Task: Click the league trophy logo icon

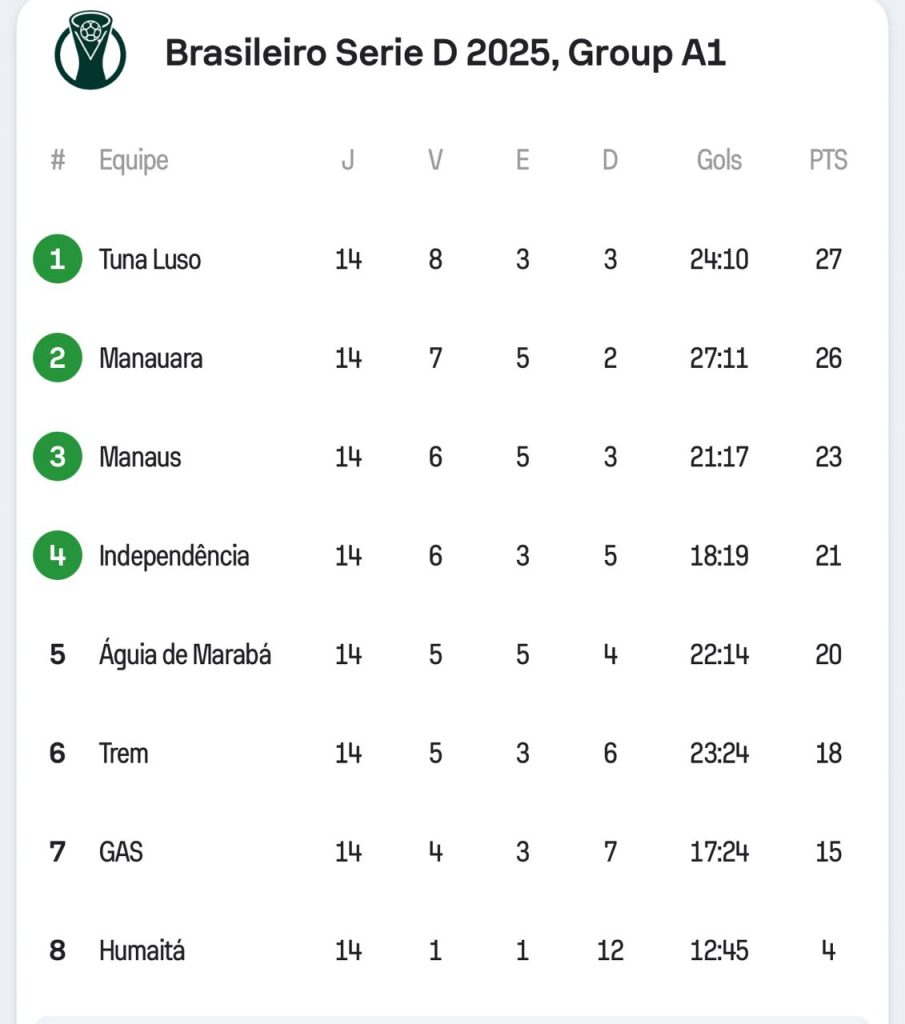Action: tap(91, 48)
